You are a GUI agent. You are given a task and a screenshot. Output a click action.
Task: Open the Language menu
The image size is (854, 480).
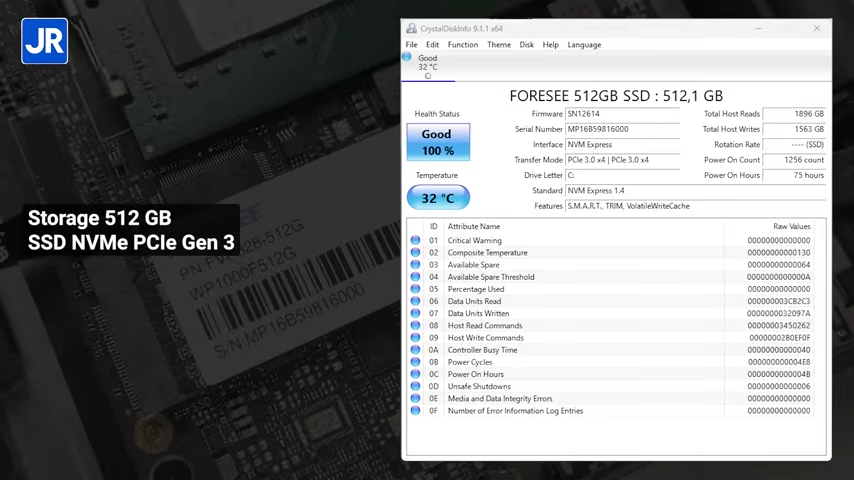584,45
